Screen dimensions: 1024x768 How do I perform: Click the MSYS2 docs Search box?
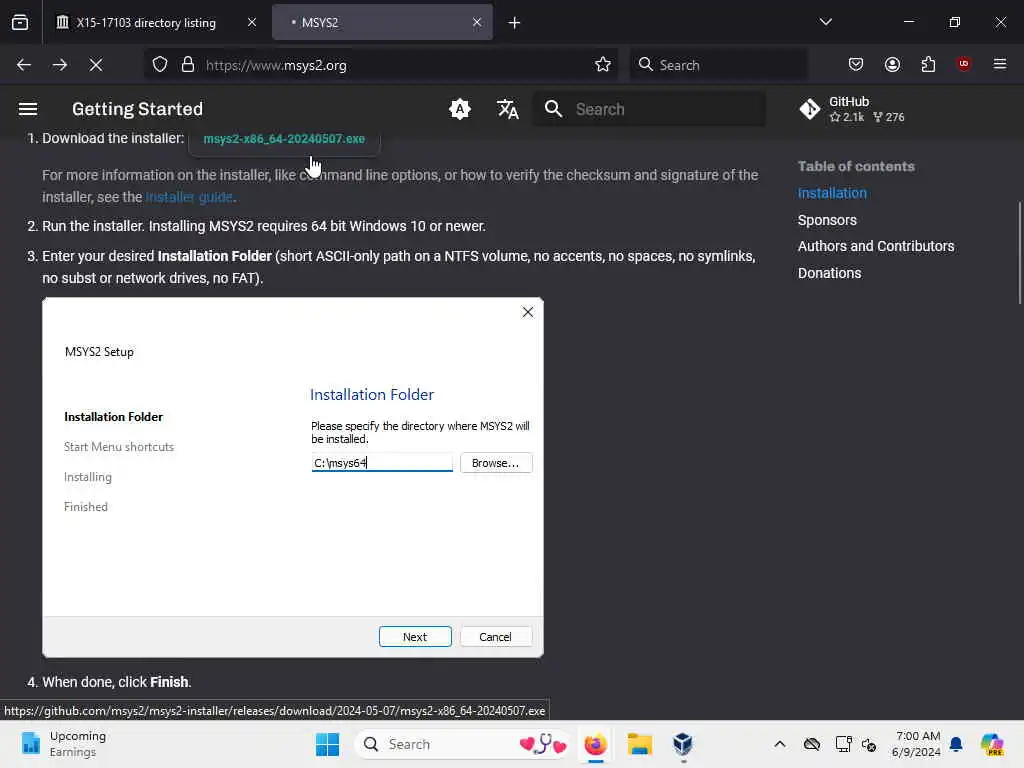[x=650, y=109]
